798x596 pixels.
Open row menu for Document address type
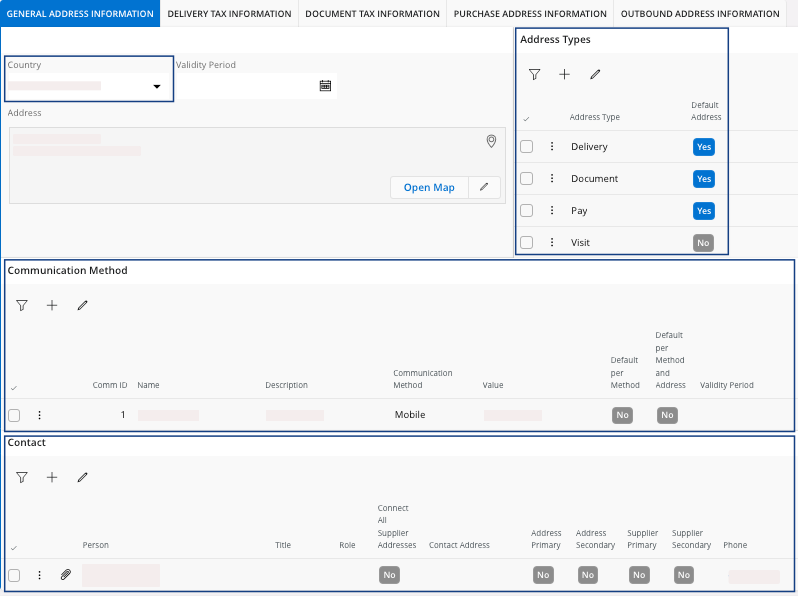coord(551,179)
